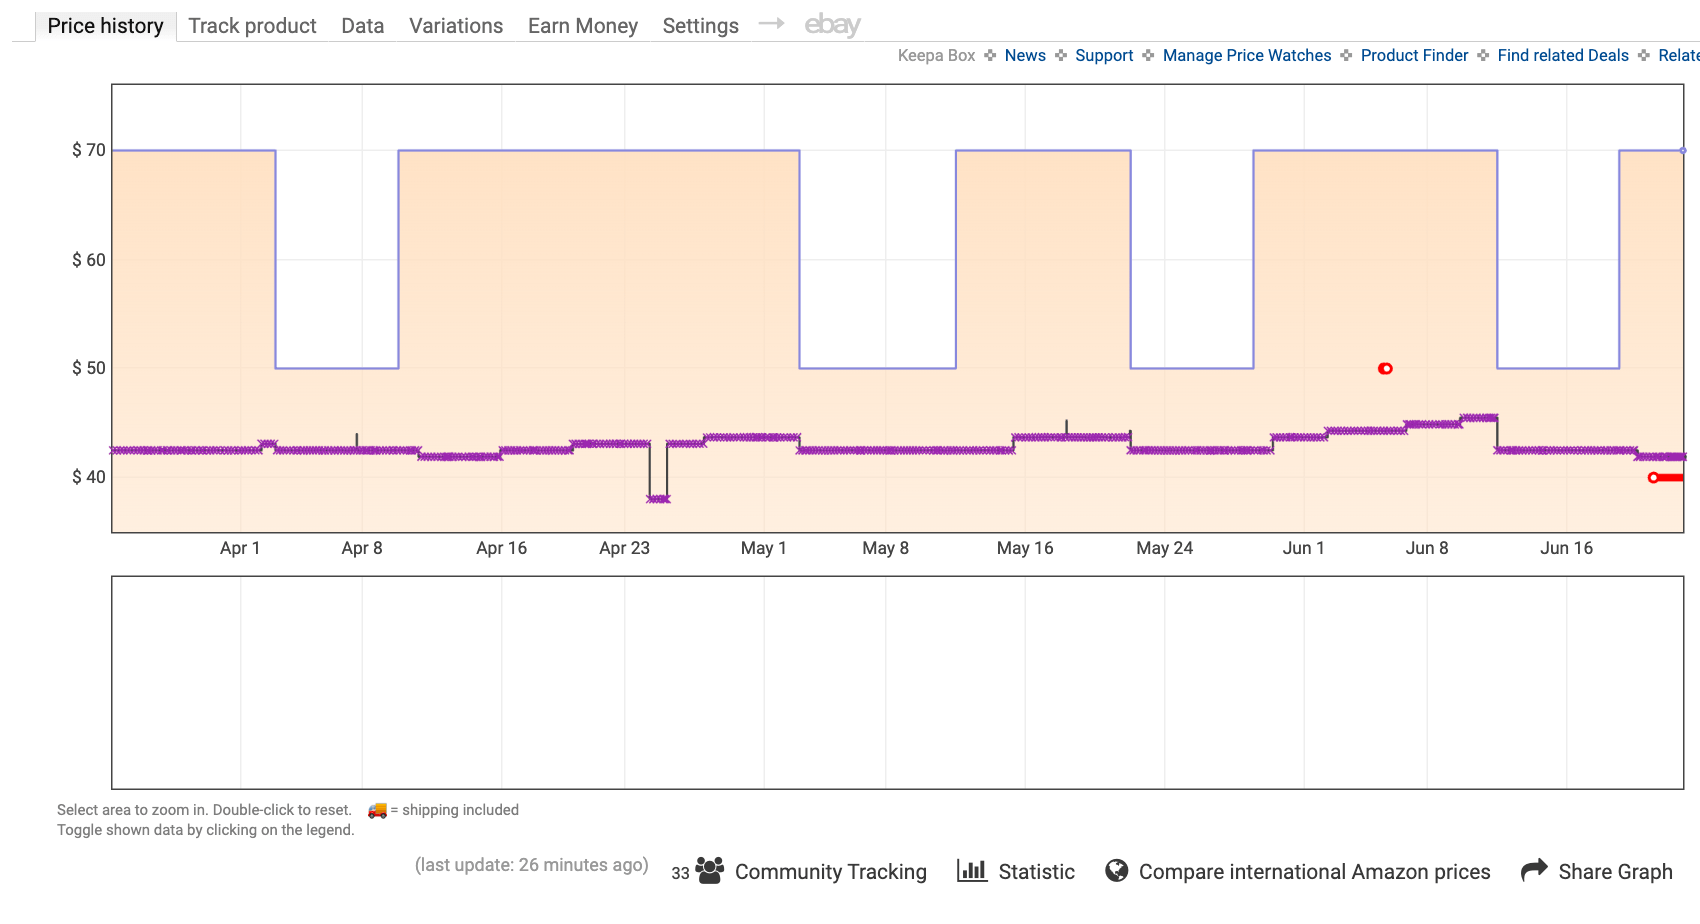Open the Earn Money tab
1700x924 pixels.
[x=583, y=26]
